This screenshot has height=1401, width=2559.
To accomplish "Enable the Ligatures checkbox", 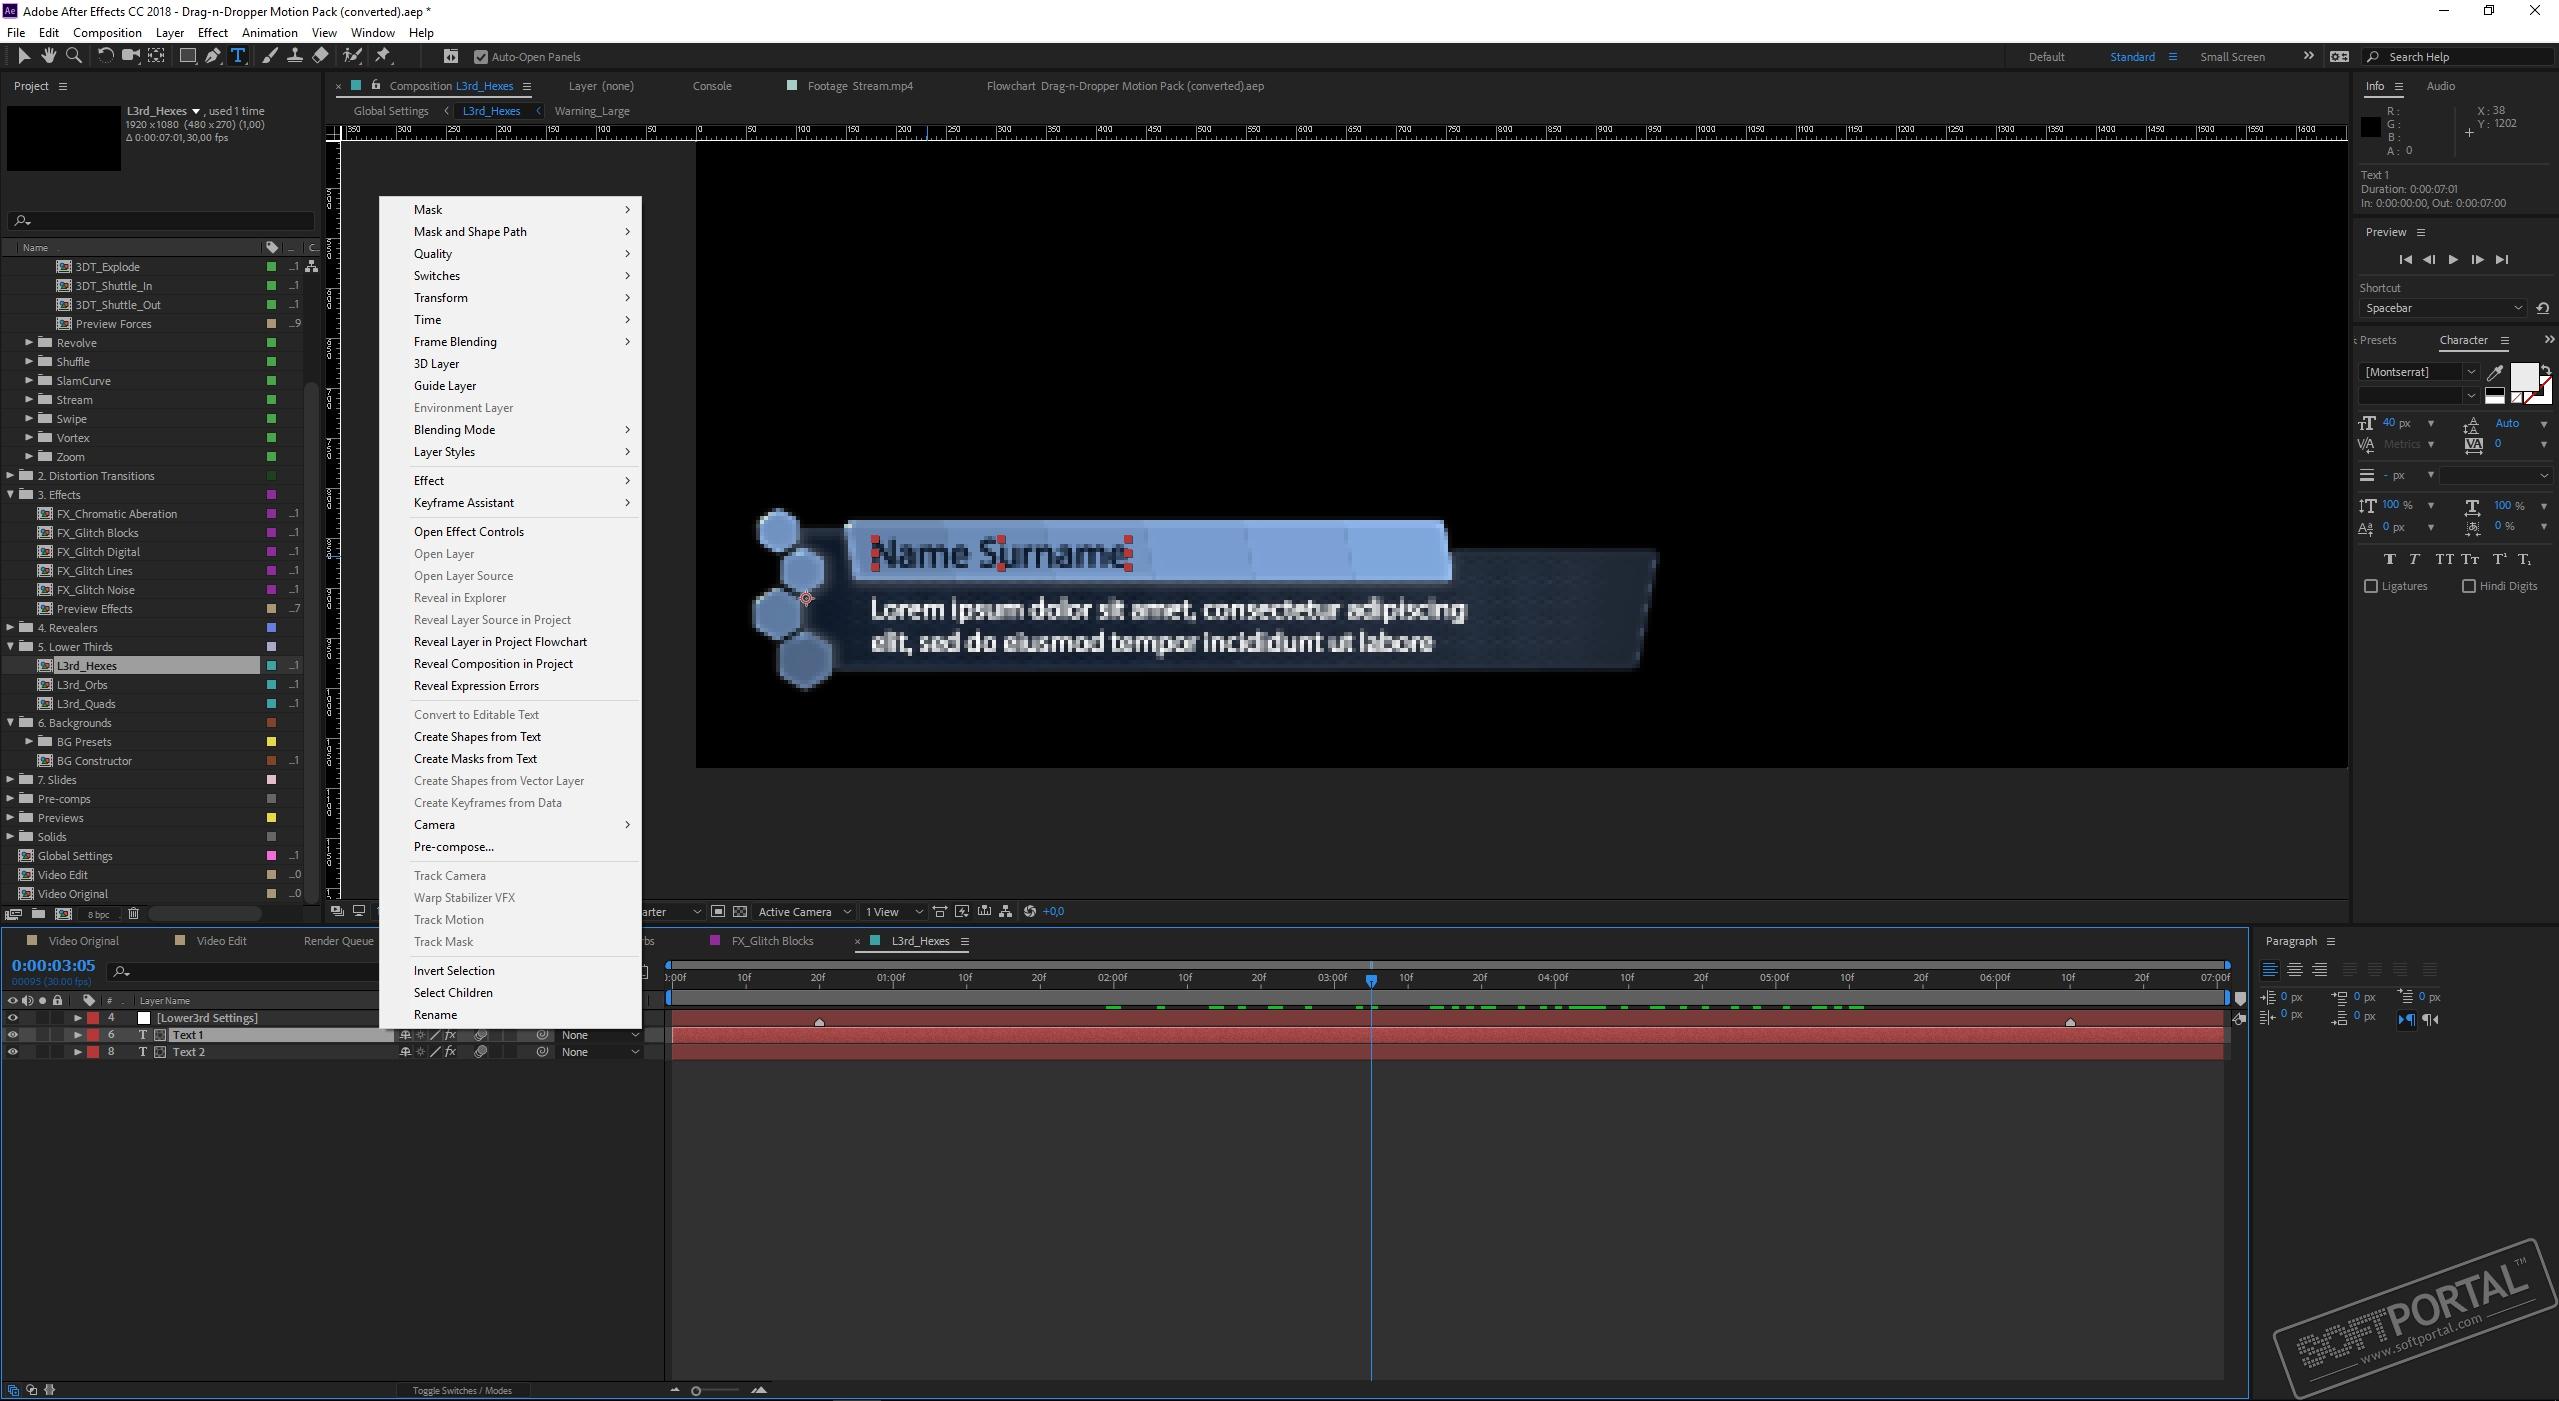I will (x=2371, y=586).
